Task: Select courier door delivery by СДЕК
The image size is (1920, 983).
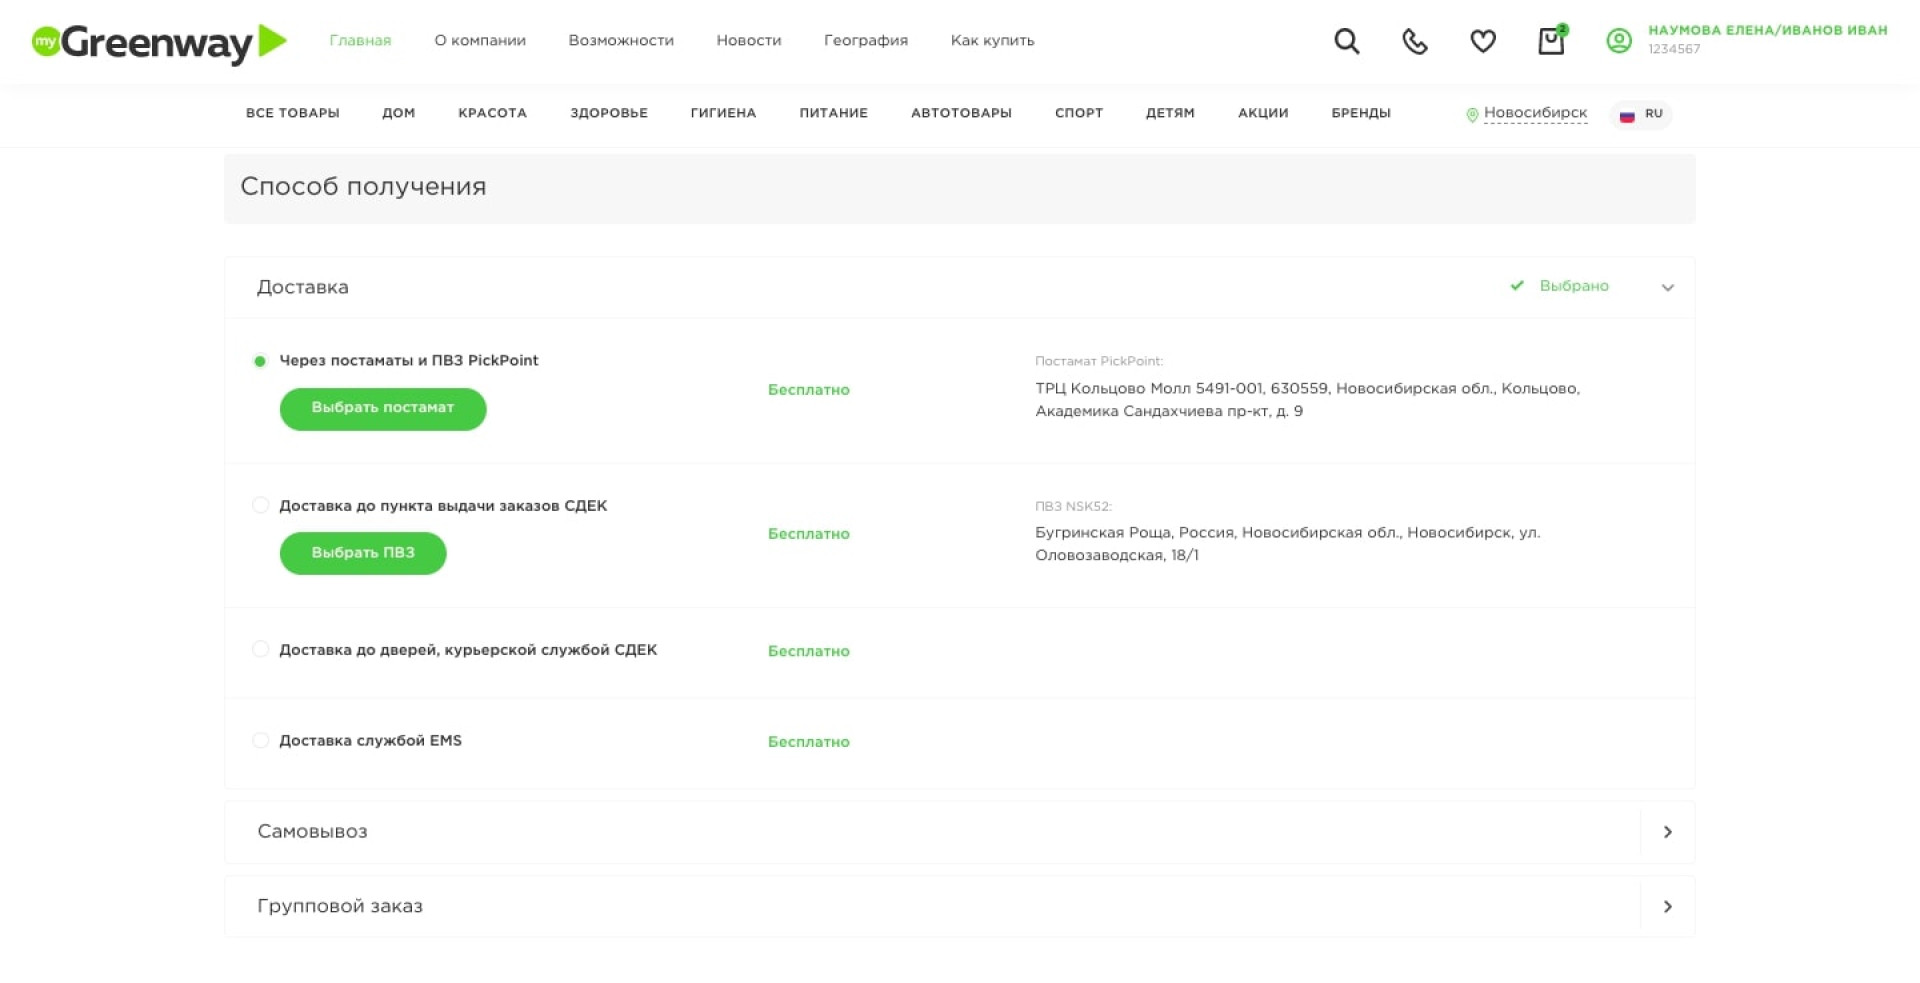Action: point(261,650)
